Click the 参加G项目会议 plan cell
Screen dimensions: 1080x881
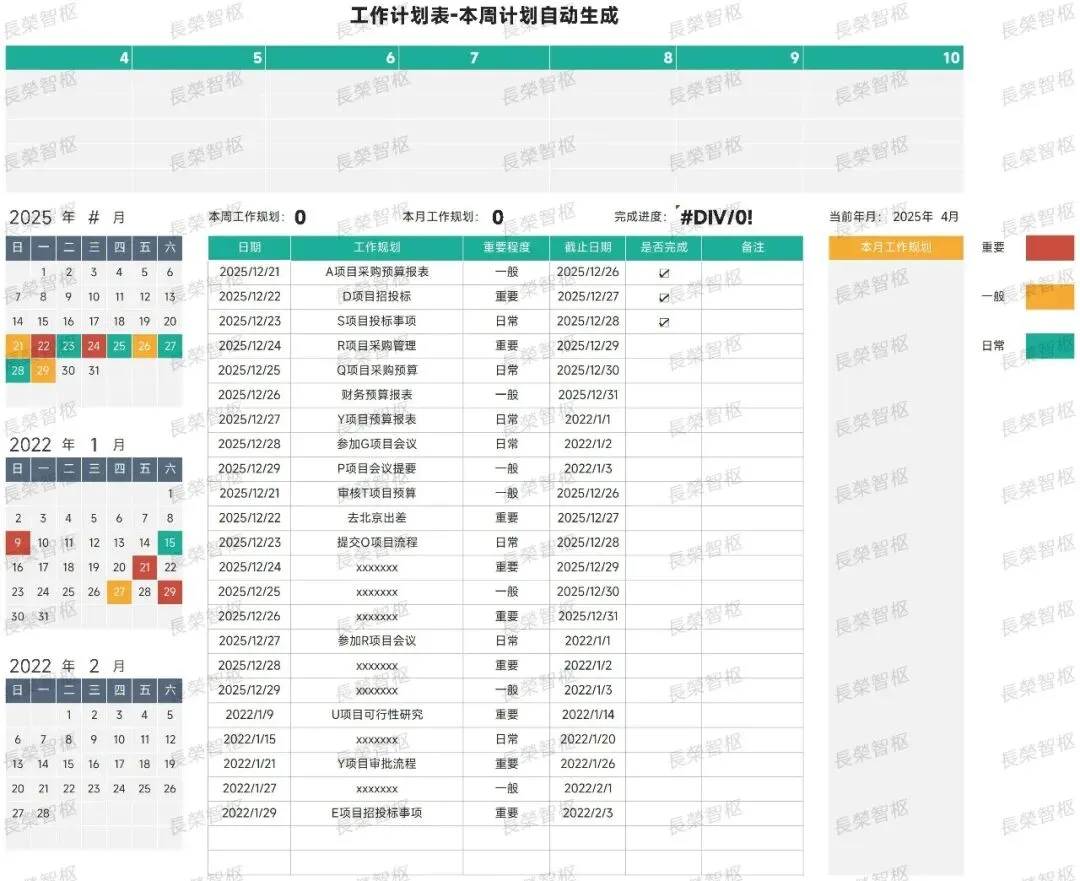pos(377,444)
